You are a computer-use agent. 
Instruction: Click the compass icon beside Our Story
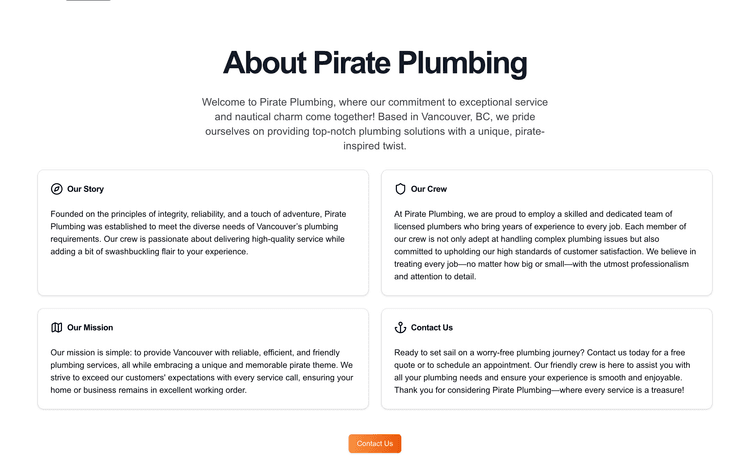(57, 189)
